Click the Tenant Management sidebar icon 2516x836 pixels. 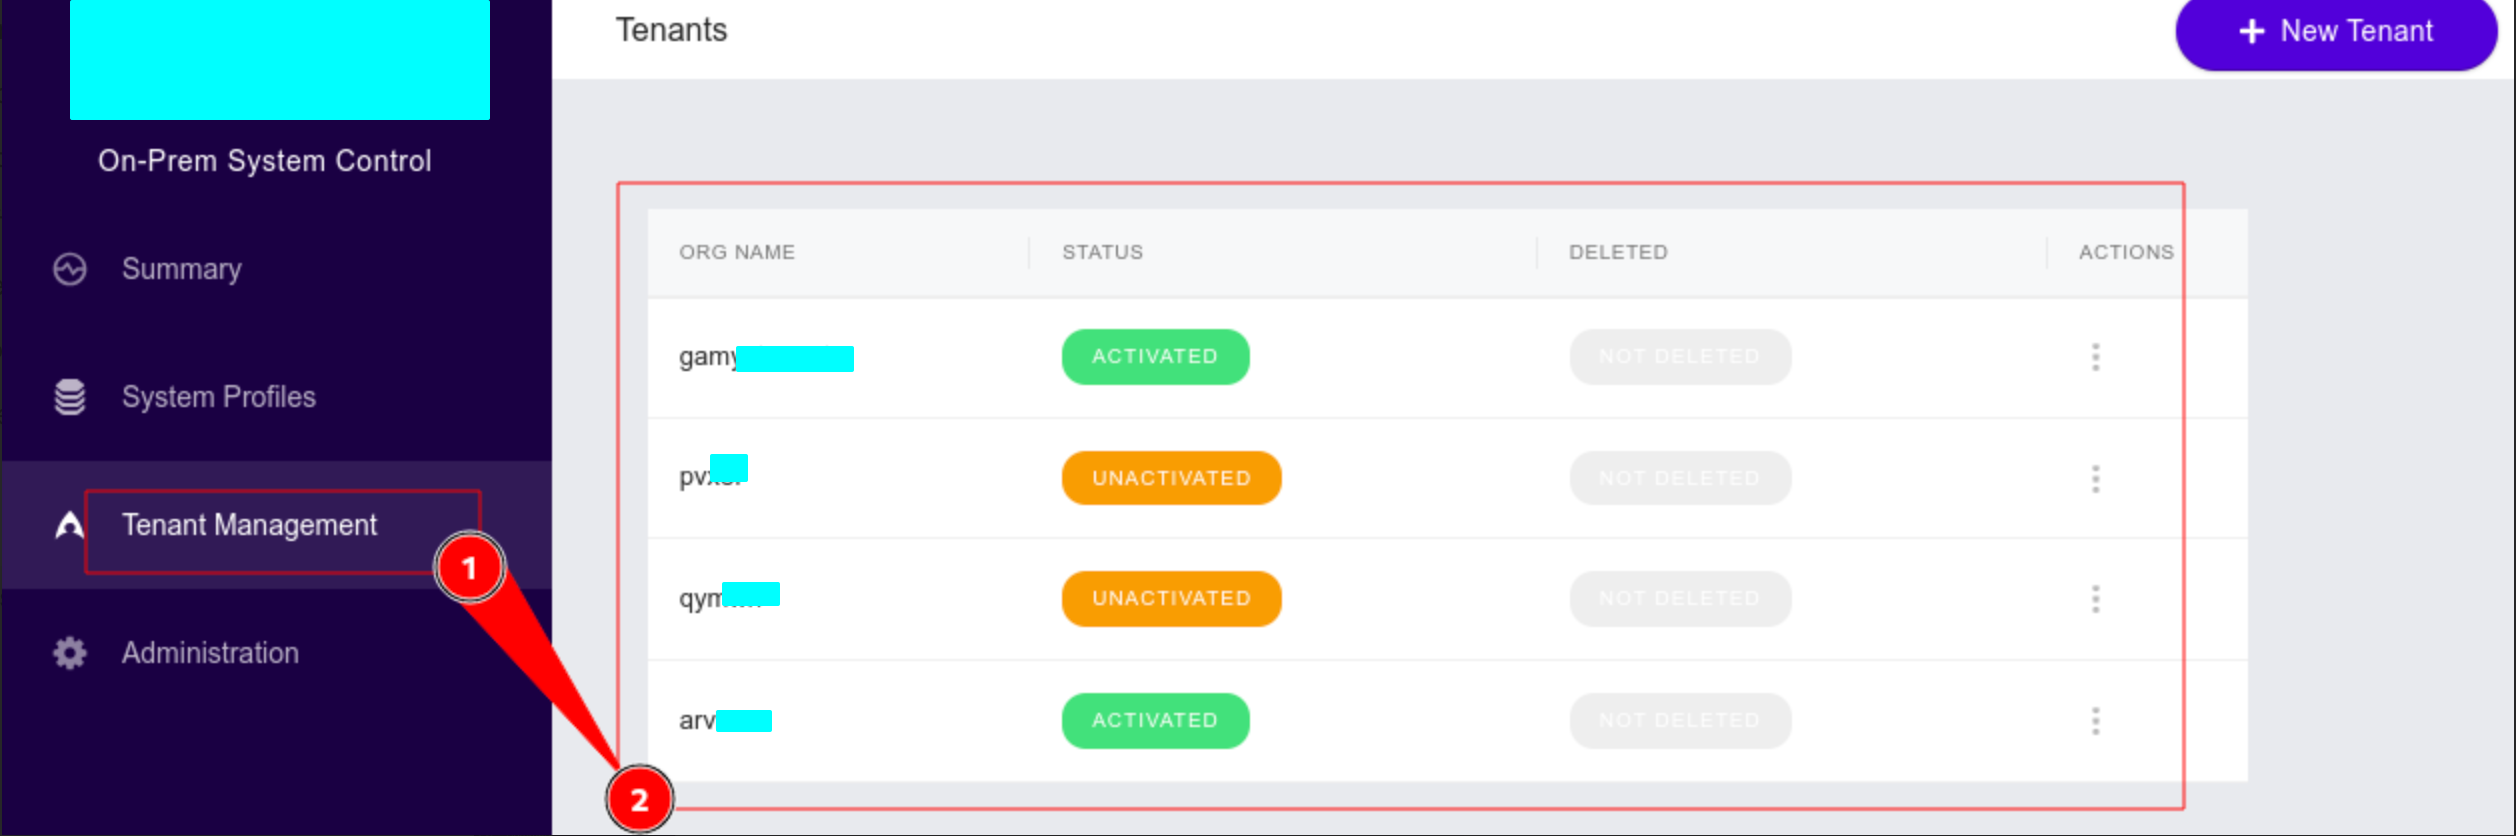pos(69,525)
